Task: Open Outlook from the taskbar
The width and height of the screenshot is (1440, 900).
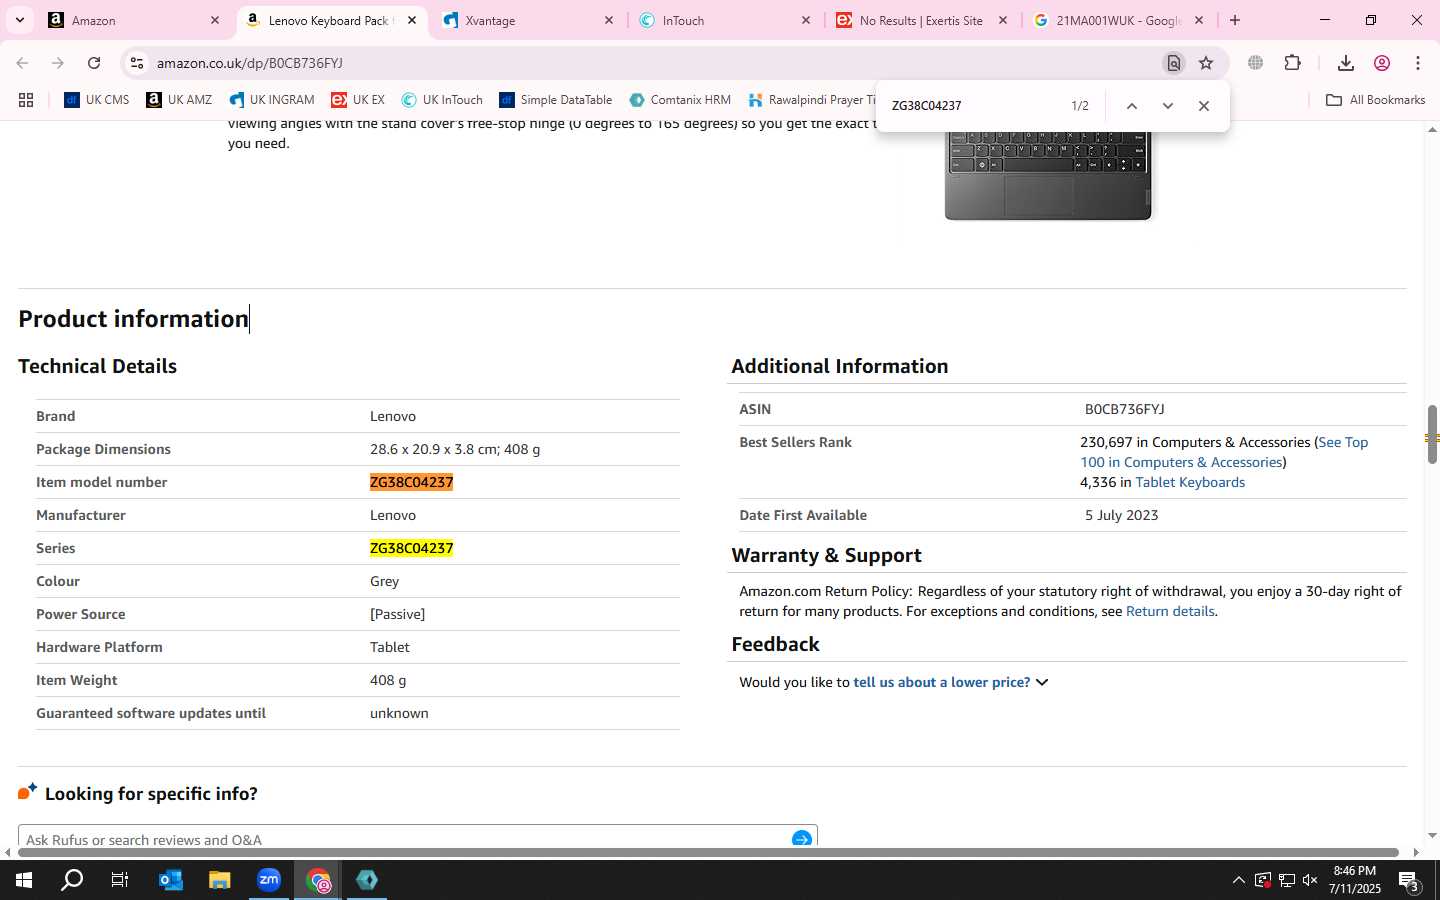Action: point(171,880)
